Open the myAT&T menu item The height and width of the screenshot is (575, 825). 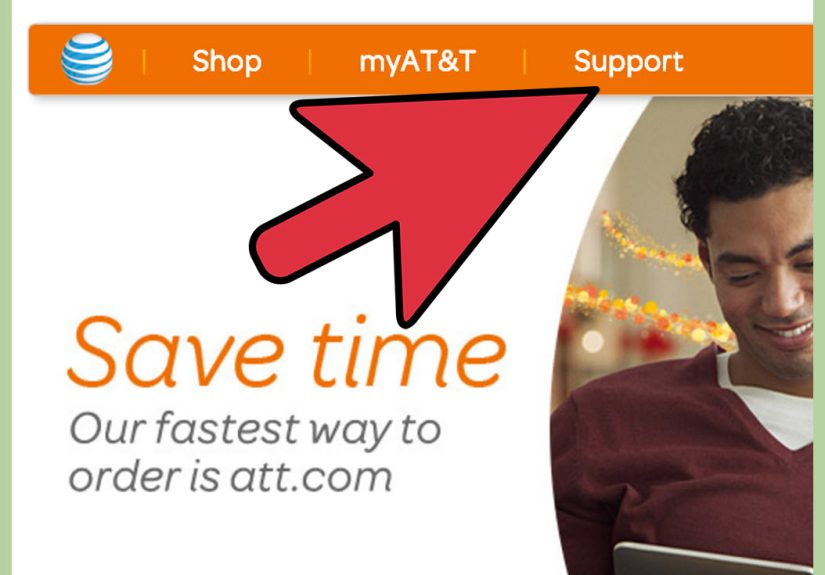coord(417,62)
